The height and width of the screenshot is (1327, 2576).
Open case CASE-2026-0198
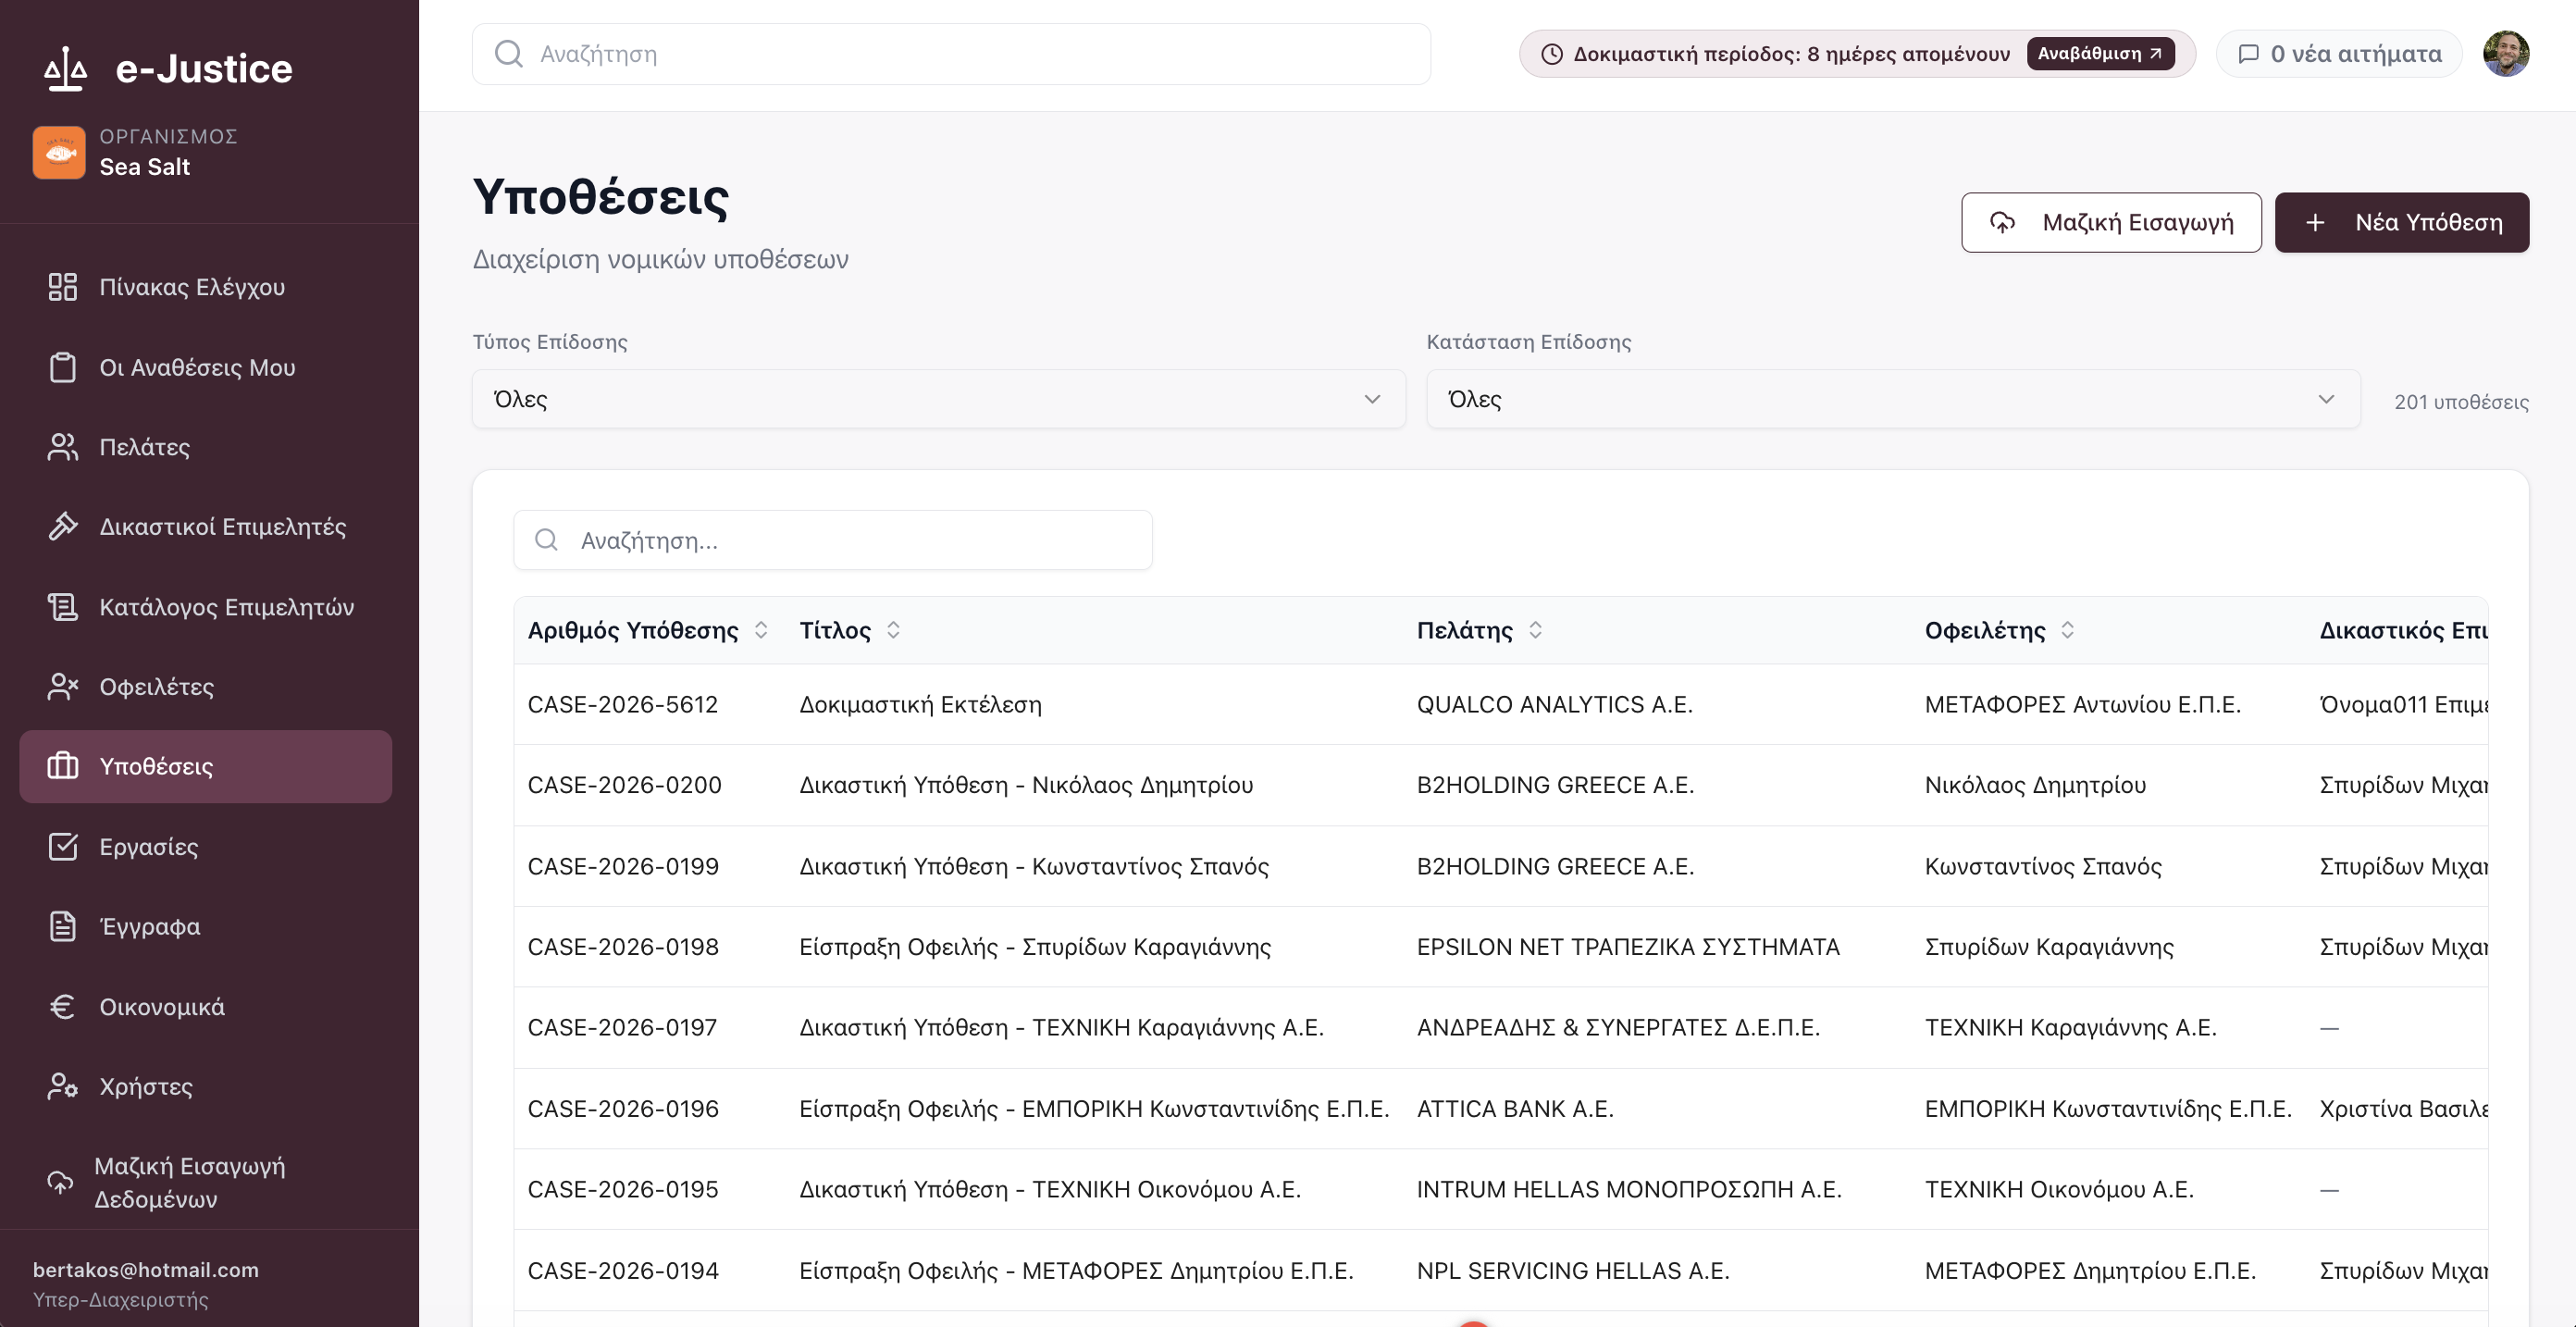623,947
